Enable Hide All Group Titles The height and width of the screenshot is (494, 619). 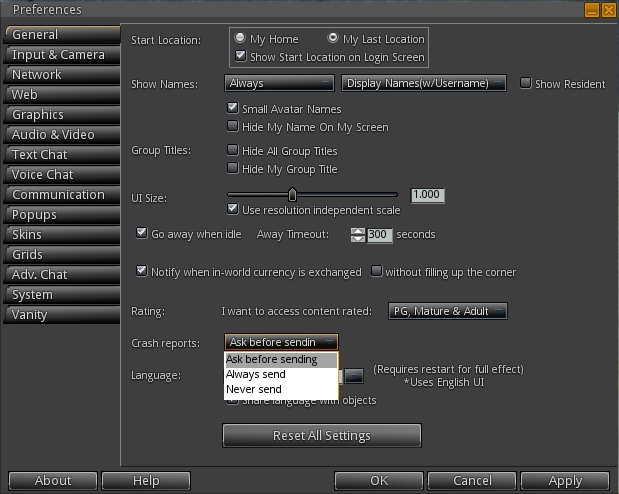[233, 151]
